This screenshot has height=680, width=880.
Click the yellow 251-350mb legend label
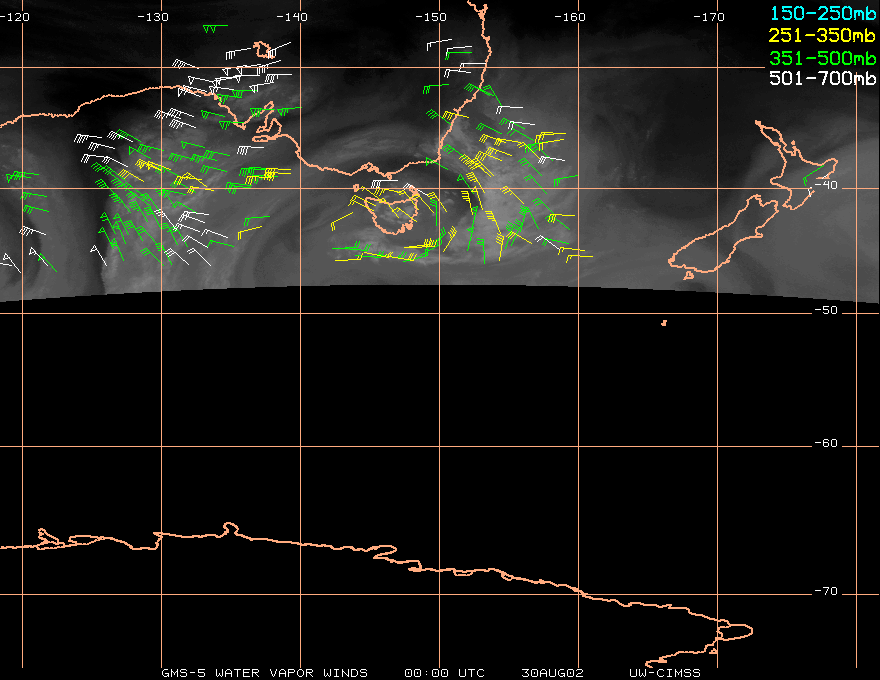click(x=823, y=35)
